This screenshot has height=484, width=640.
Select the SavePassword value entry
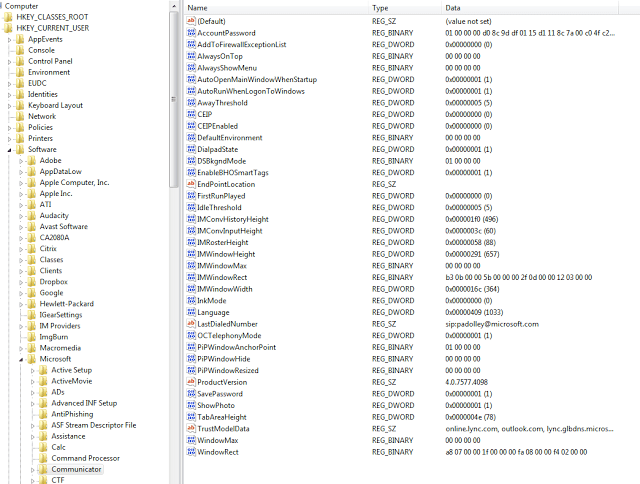tap(220, 393)
